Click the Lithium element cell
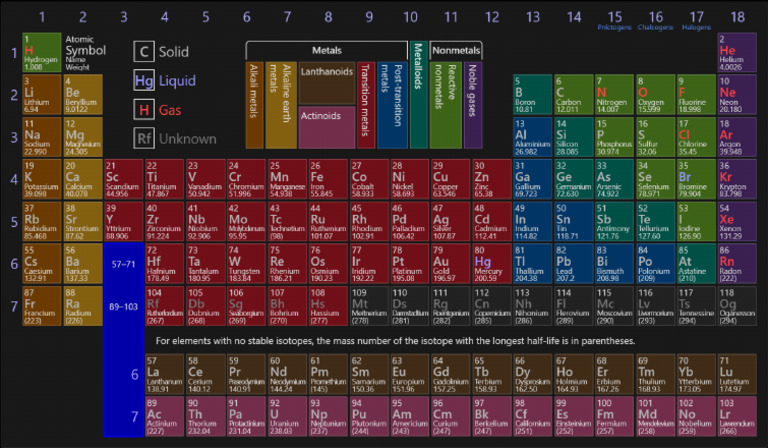768x448 pixels. click(x=42, y=94)
